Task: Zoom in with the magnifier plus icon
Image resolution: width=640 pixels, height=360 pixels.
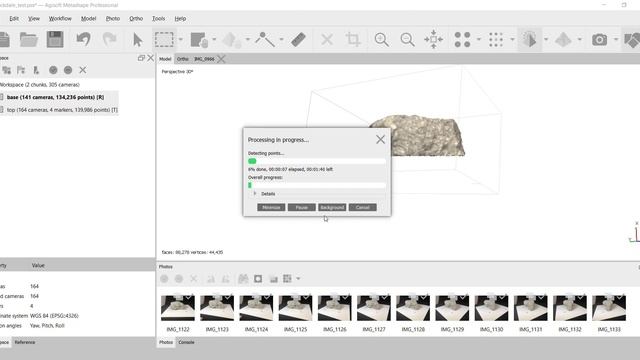Action: 382,40
